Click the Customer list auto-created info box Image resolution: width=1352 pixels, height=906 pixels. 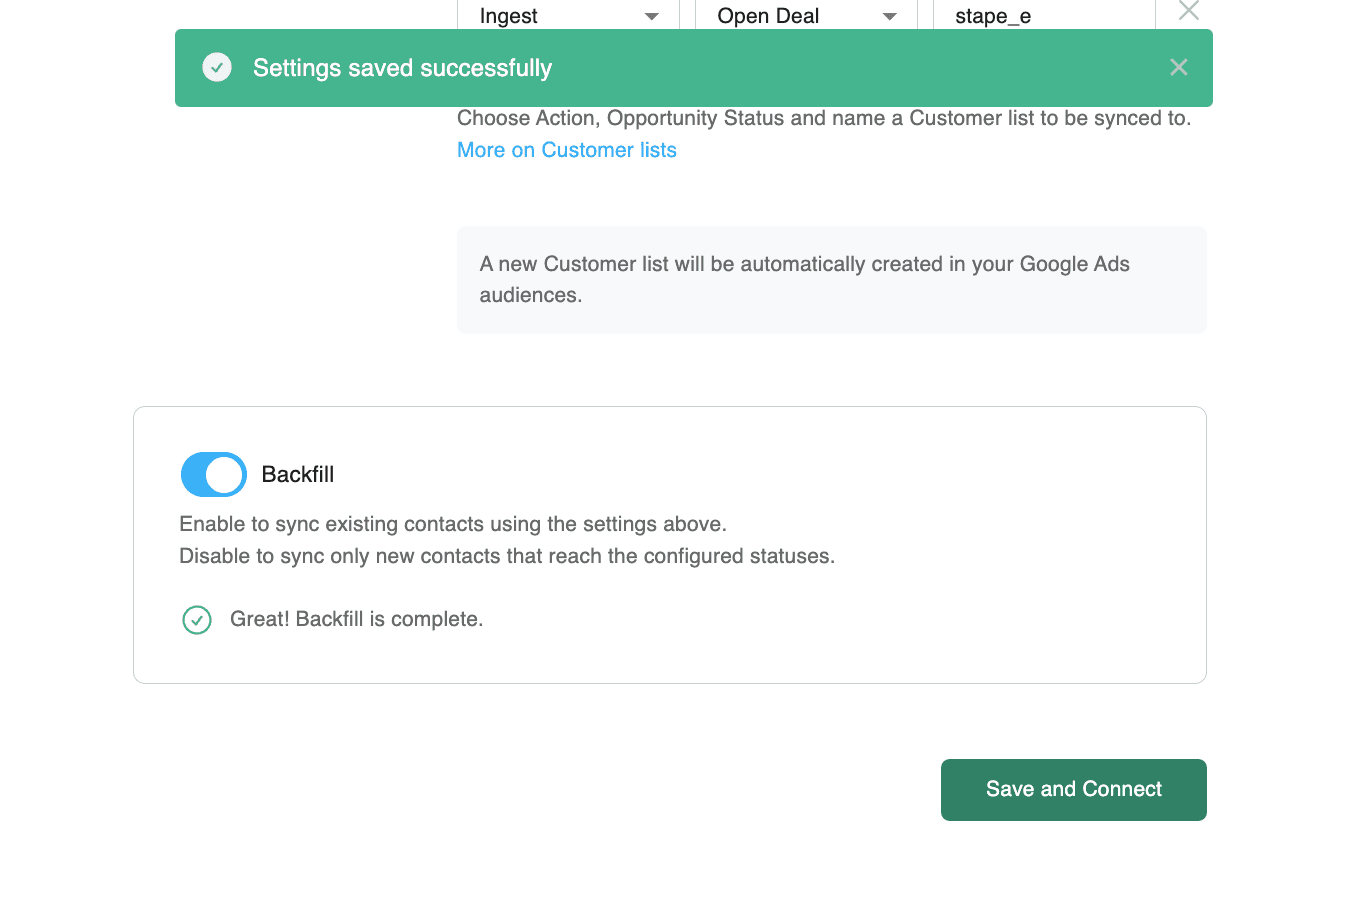tap(832, 280)
